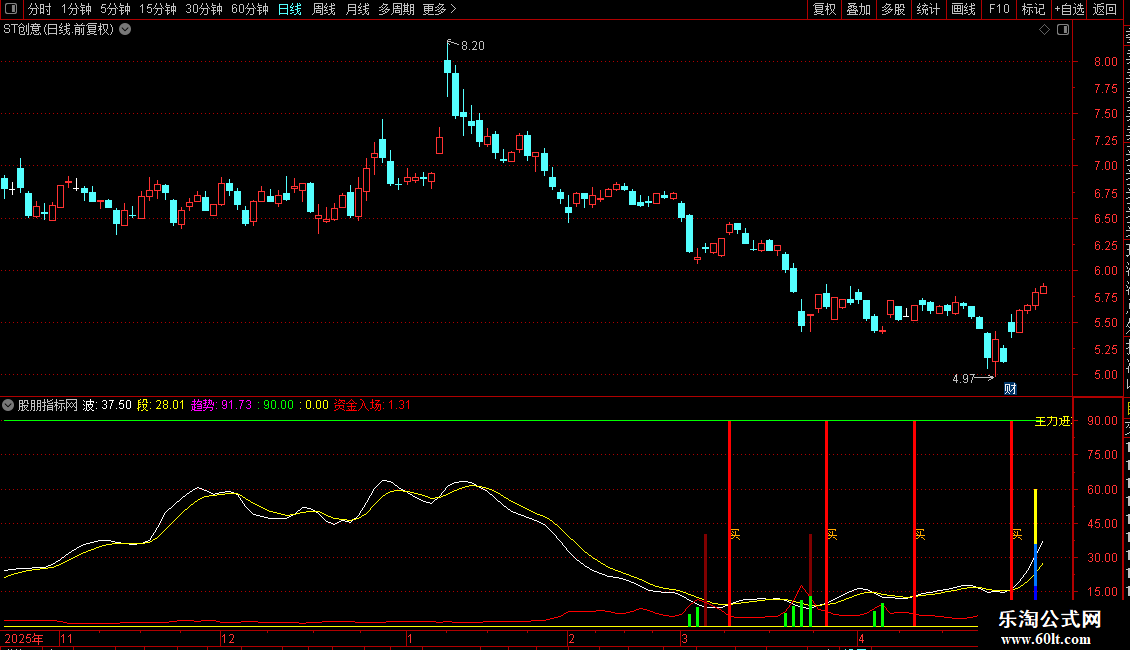
Task: Click the 标记 mark button
Action: tap(1033, 9)
